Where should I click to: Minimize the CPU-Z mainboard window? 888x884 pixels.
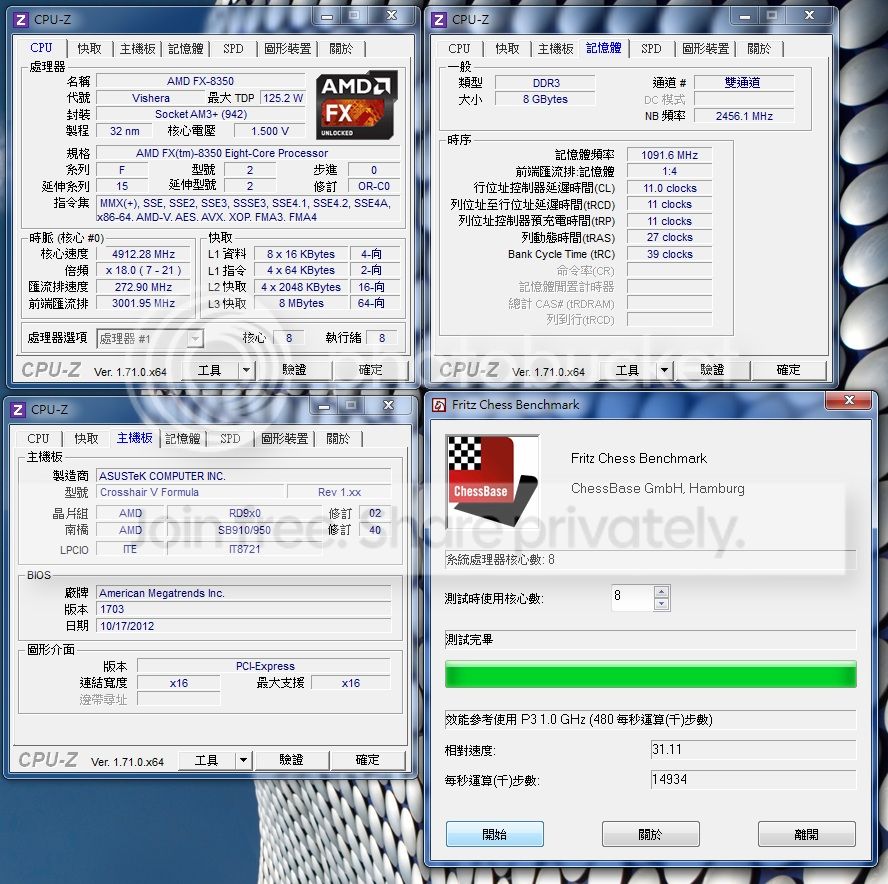(324, 406)
